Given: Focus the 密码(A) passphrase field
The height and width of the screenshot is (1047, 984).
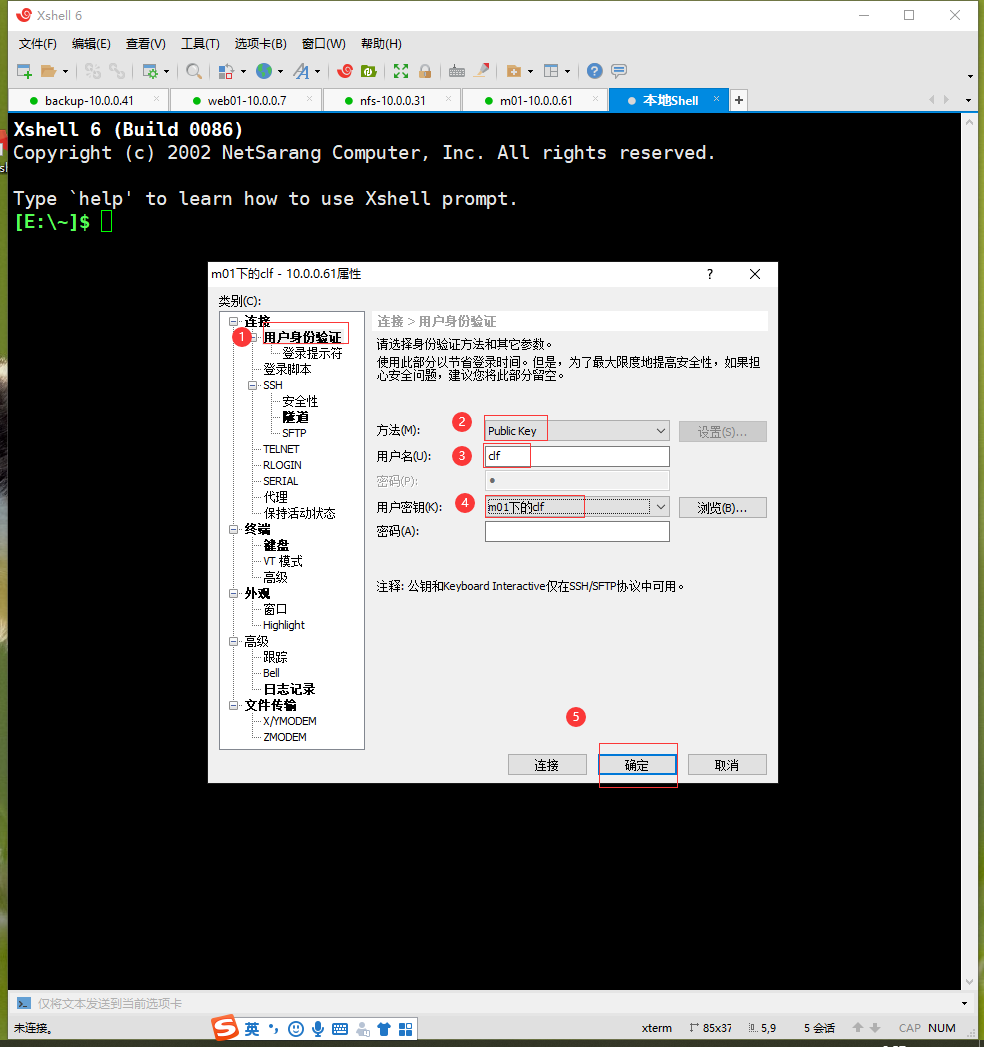Looking at the screenshot, I should pos(577,532).
